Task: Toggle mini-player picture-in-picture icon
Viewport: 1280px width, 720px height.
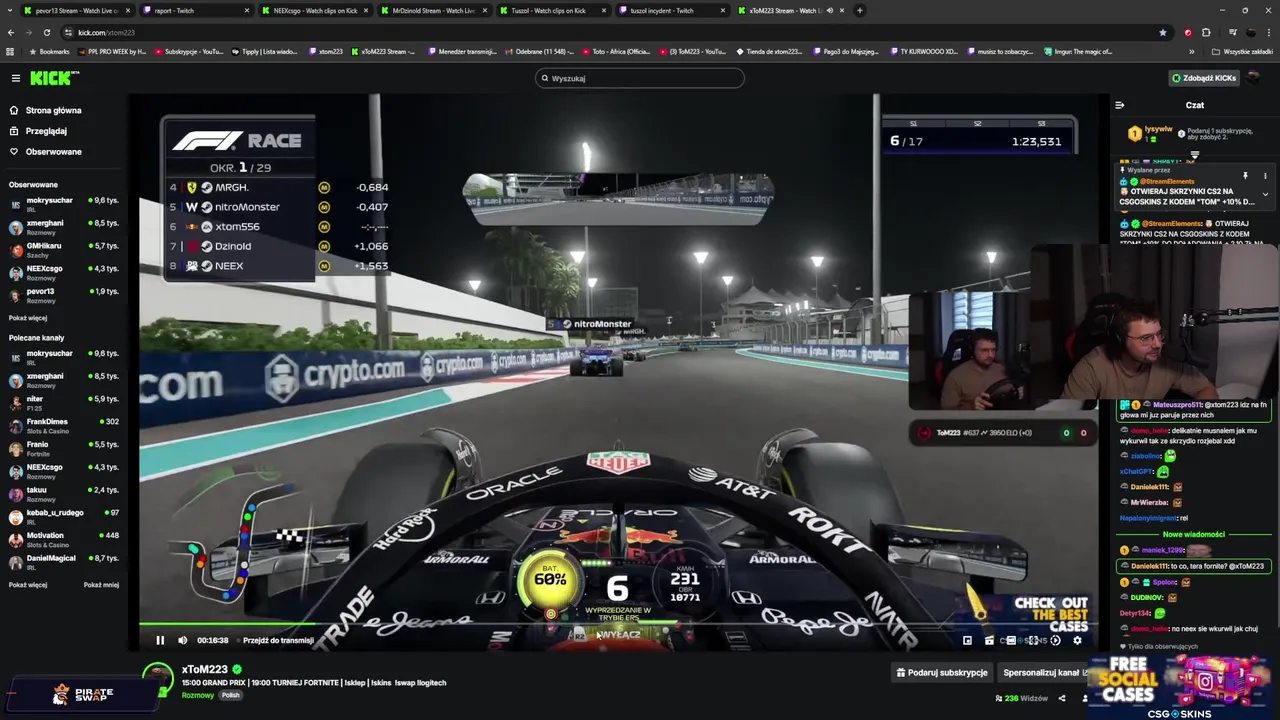Action: click(967, 640)
